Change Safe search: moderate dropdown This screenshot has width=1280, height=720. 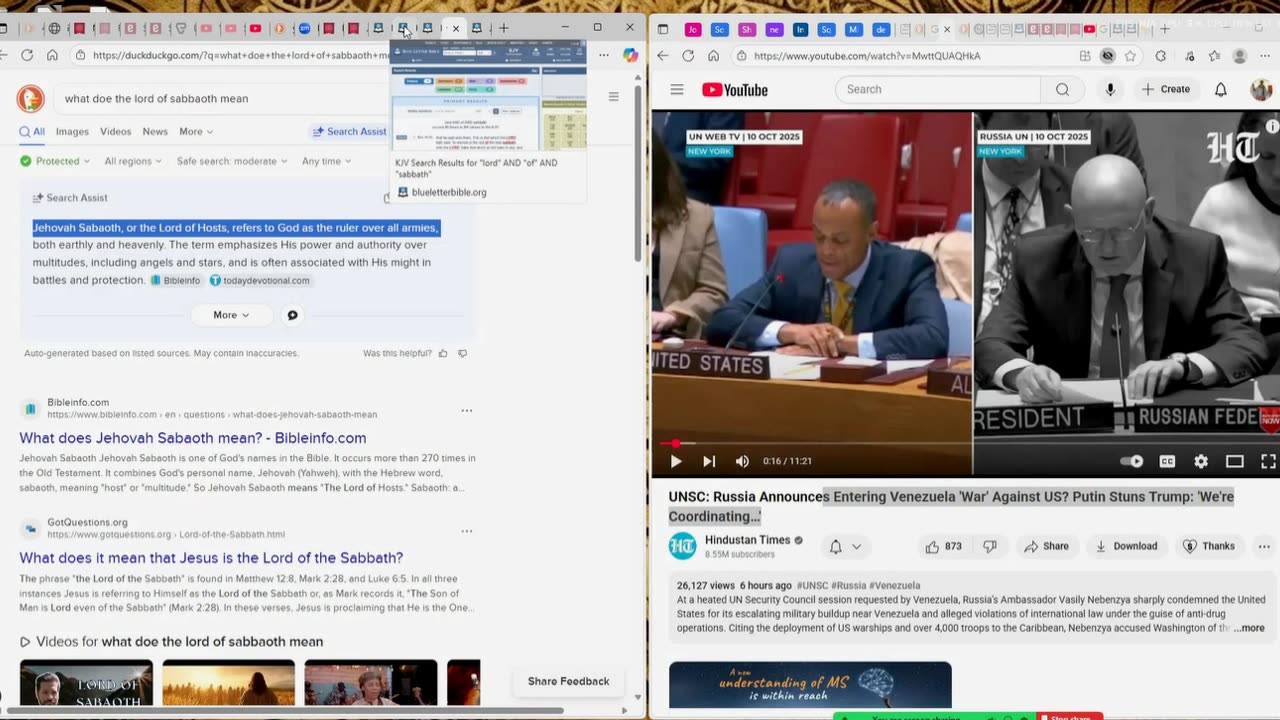tap(232, 161)
